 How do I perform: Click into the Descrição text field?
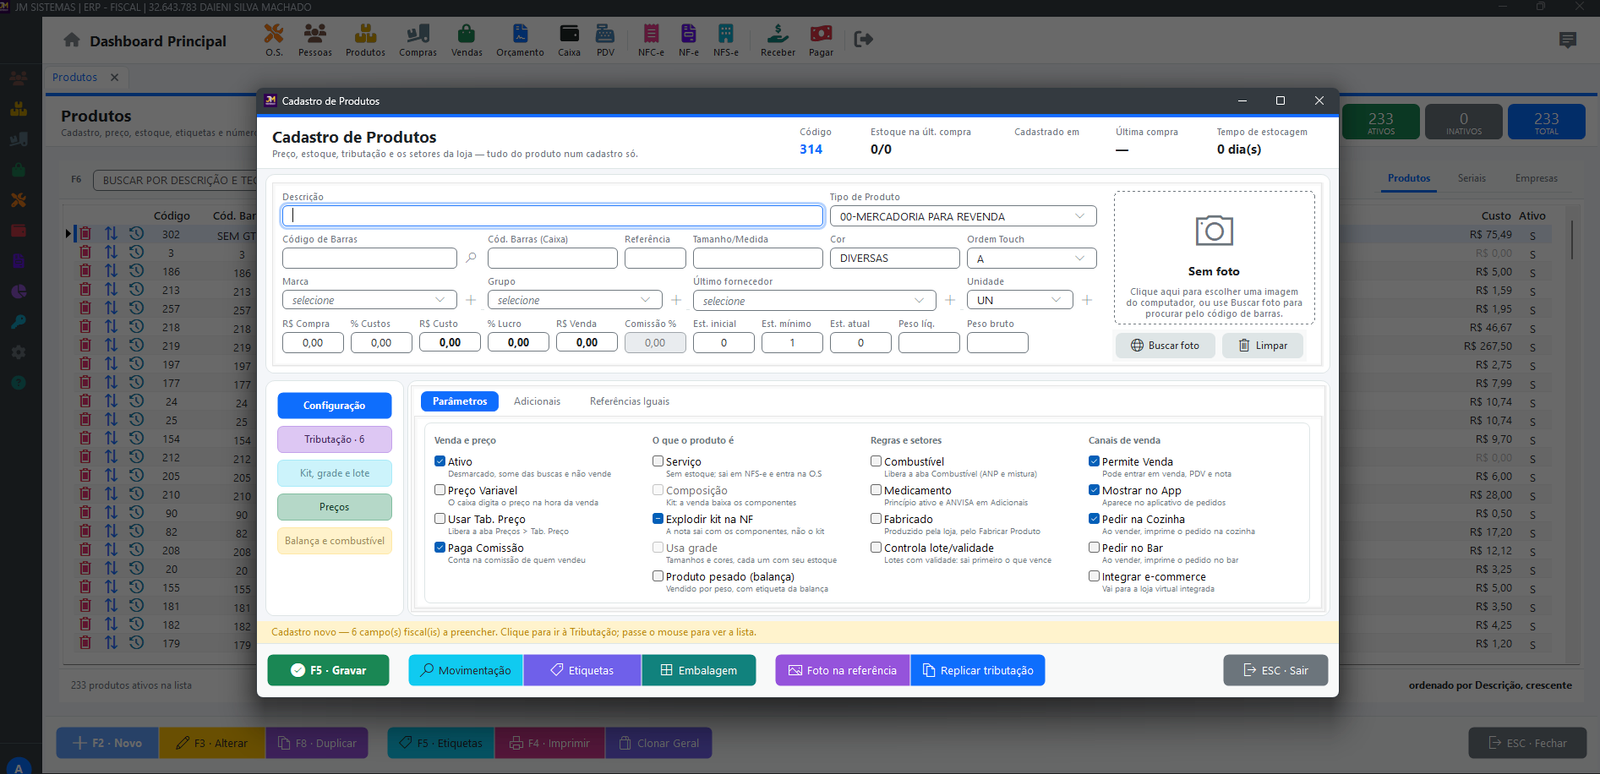click(553, 216)
